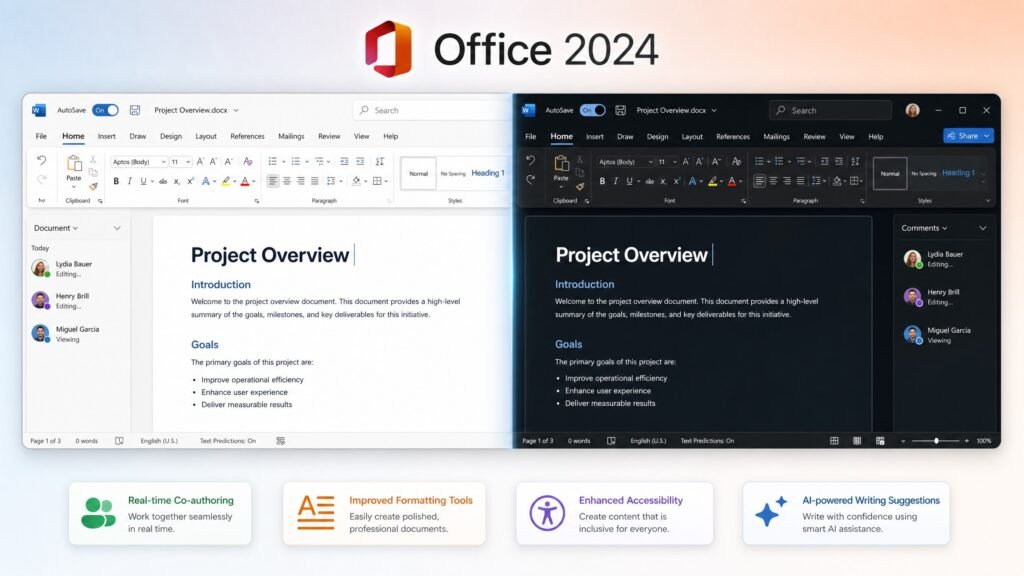The image size is (1024, 576).
Task: Click the zoom slider in the dark status bar
Action: click(x=936, y=441)
